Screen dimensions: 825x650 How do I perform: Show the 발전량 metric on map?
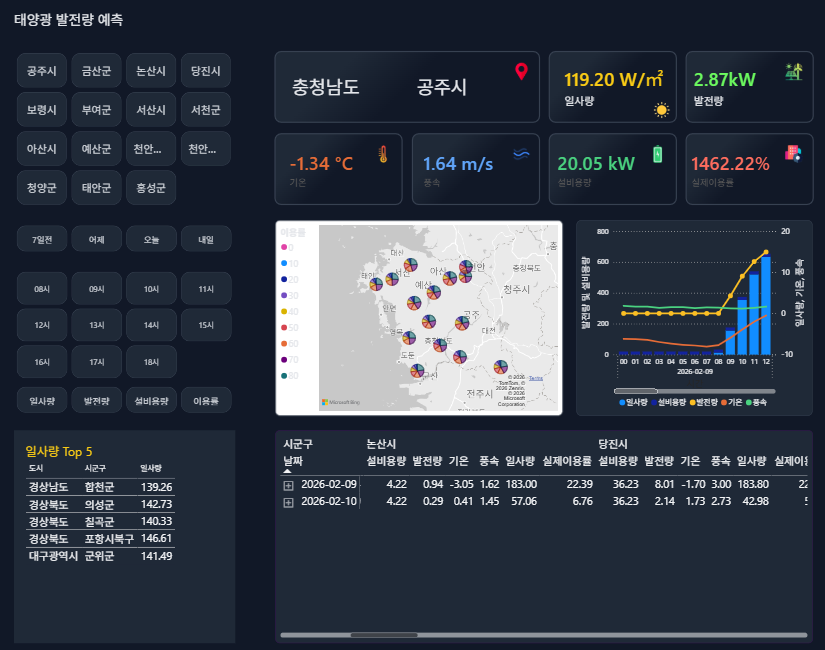click(x=96, y=401)
